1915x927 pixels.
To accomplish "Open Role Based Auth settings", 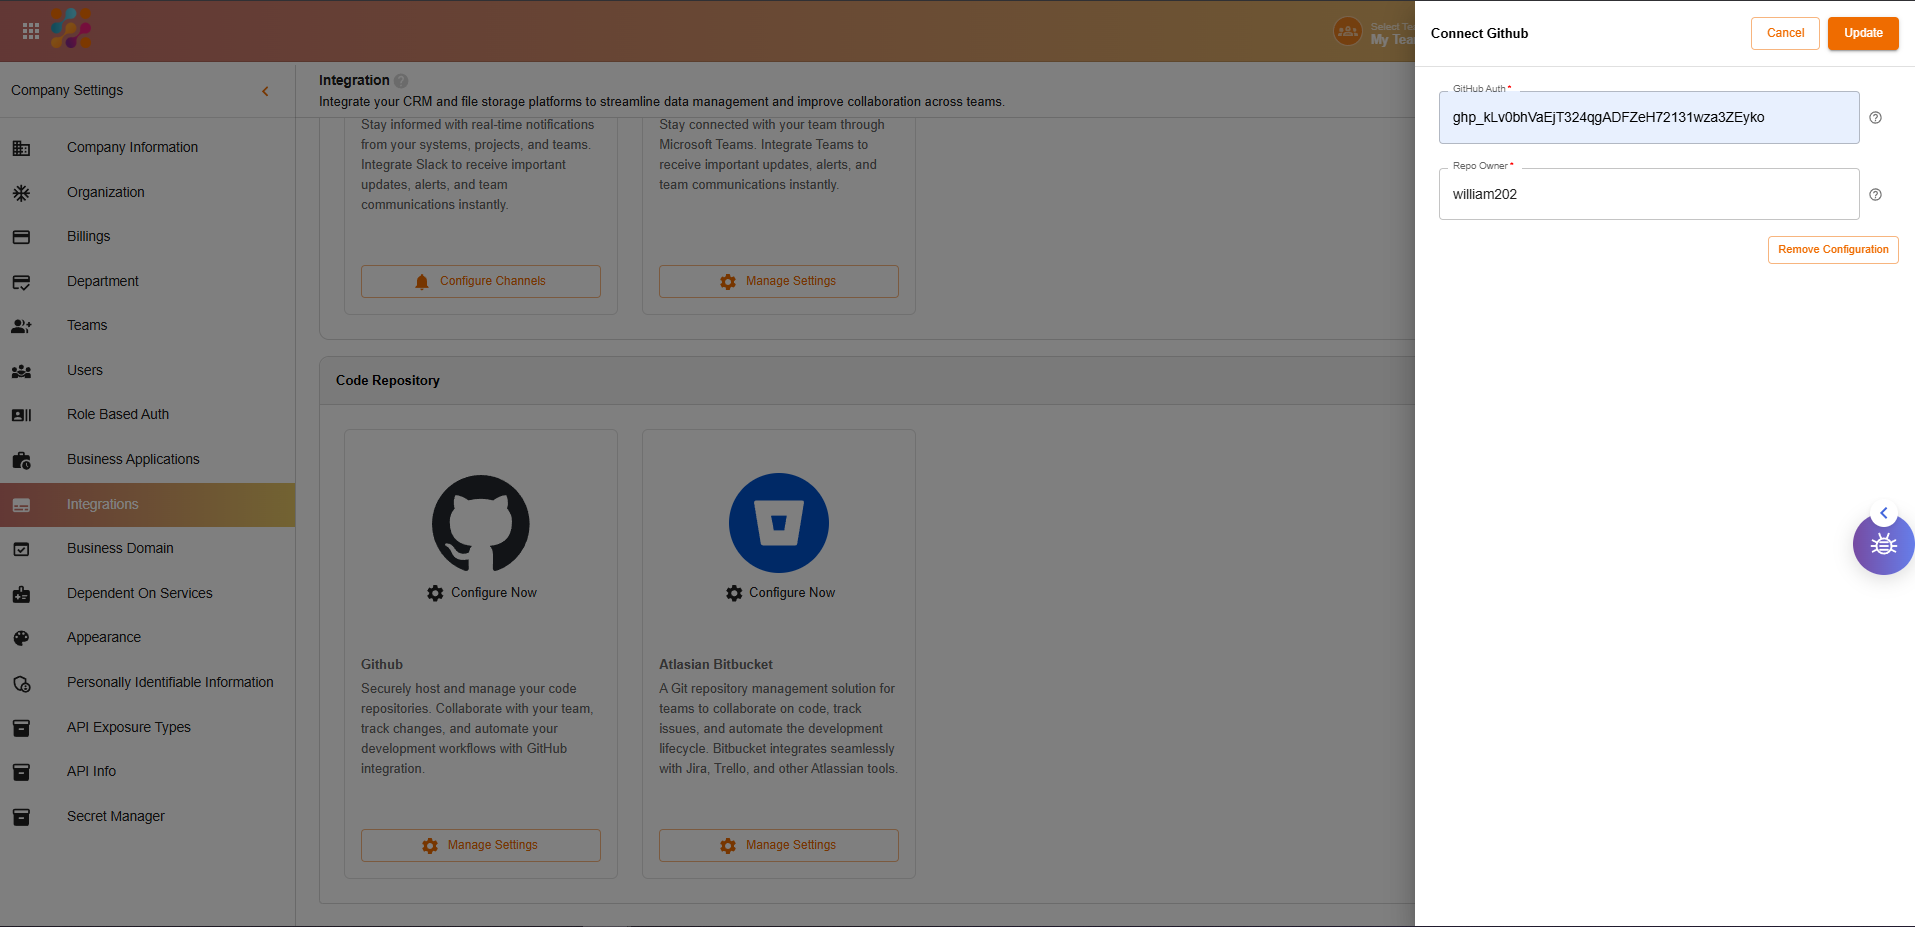I will point(118,414).
